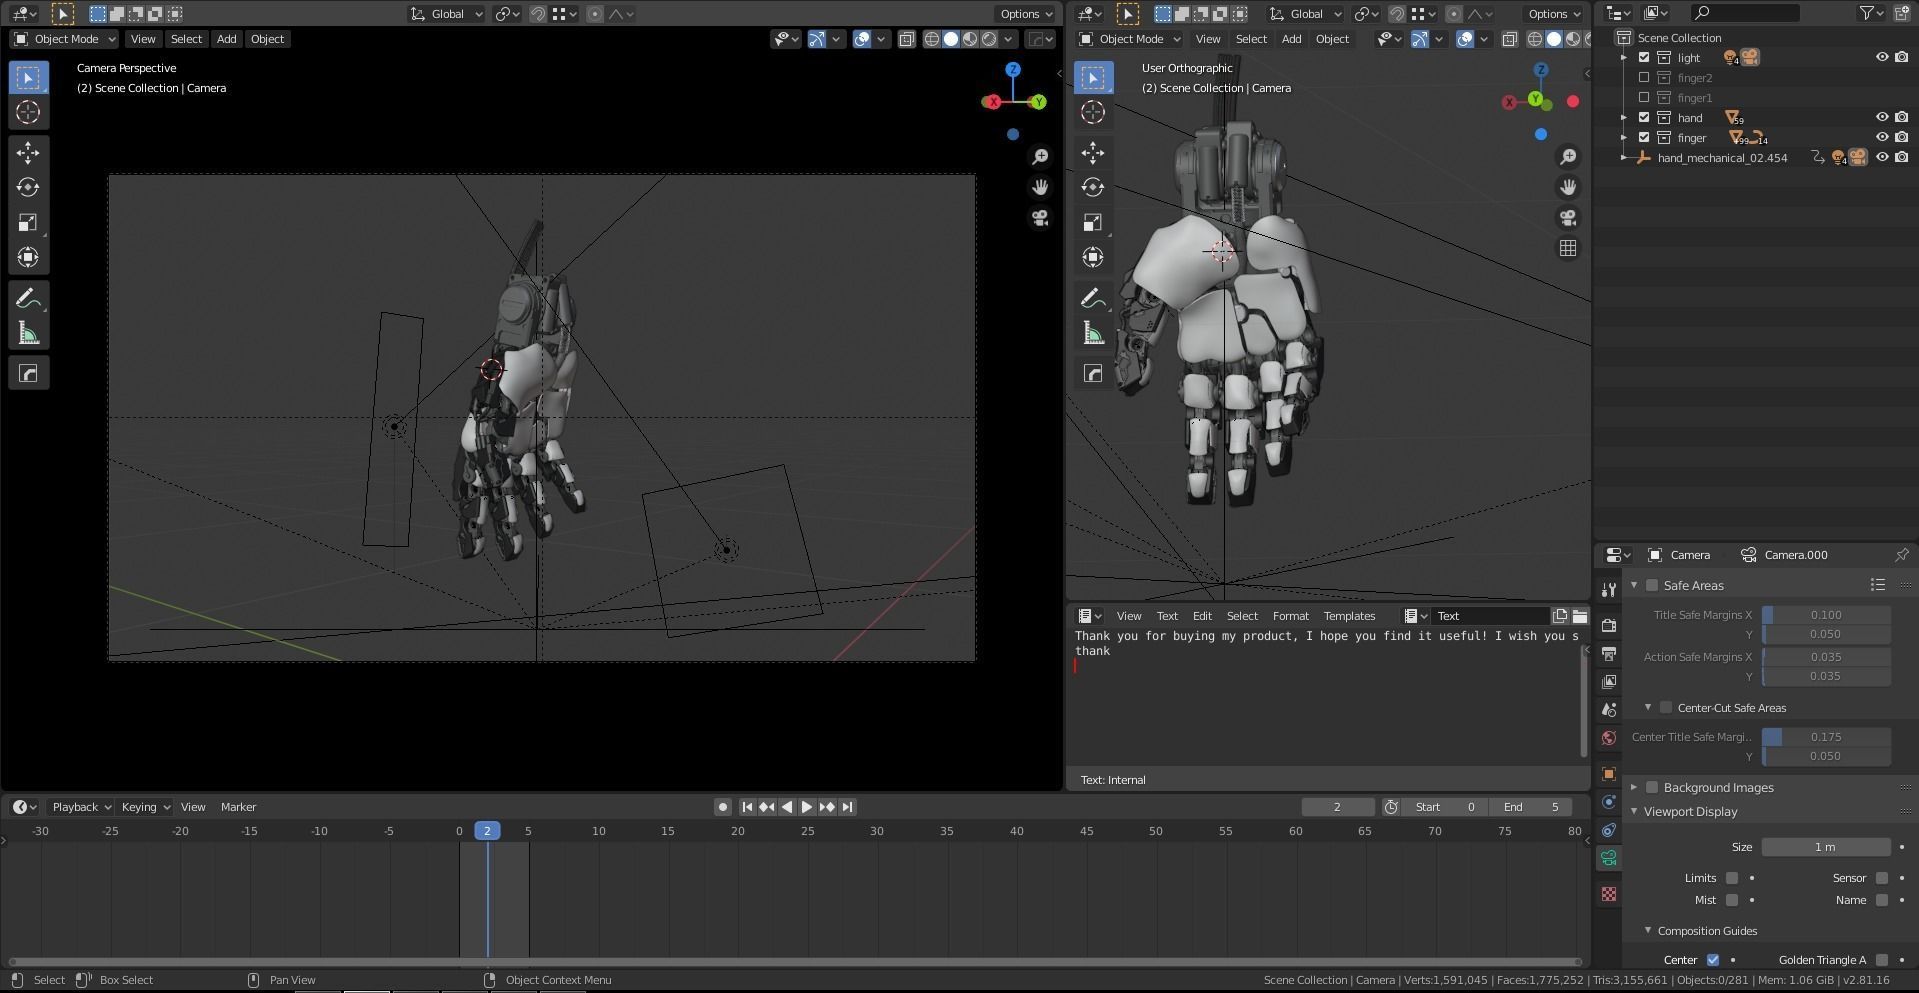Enable the finger1 collection checkbox
Image resolution: width=1919 pixels, height=993 pixels.
[x=1644, y=98]
